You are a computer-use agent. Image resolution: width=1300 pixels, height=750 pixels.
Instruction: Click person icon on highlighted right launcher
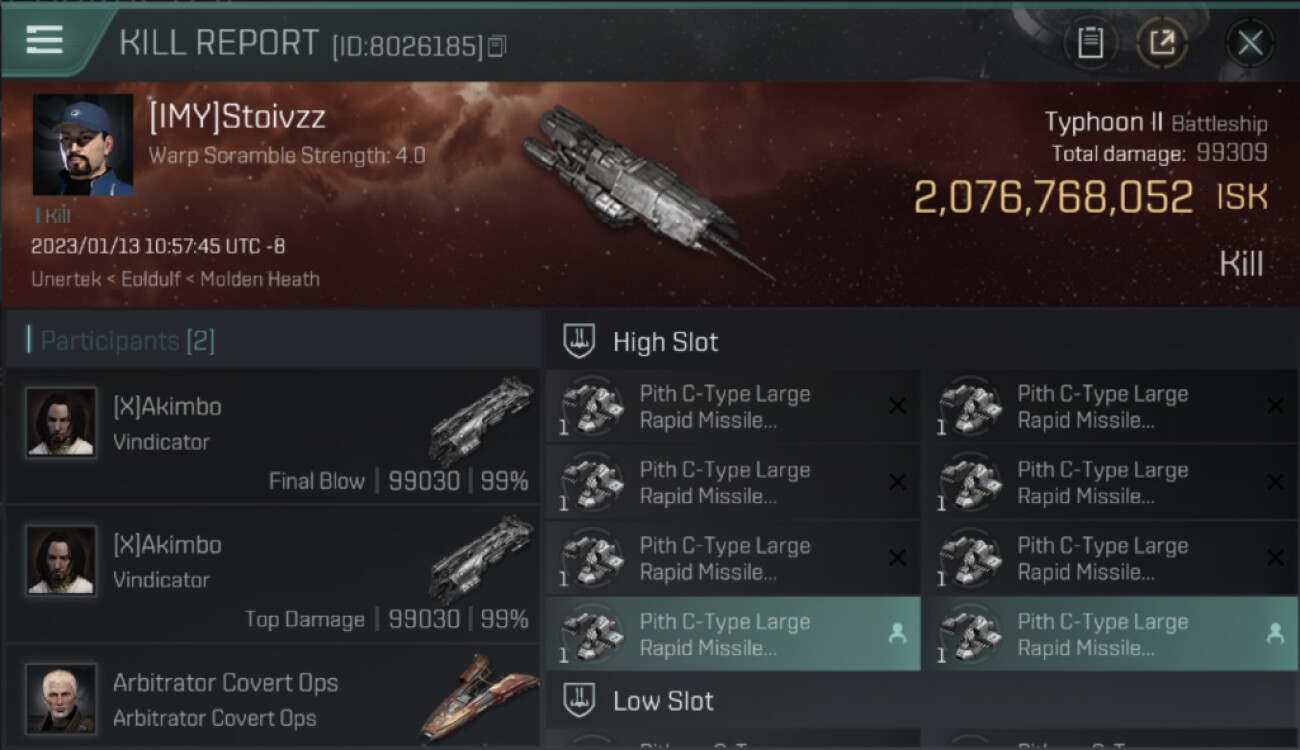pos(1275,633)
